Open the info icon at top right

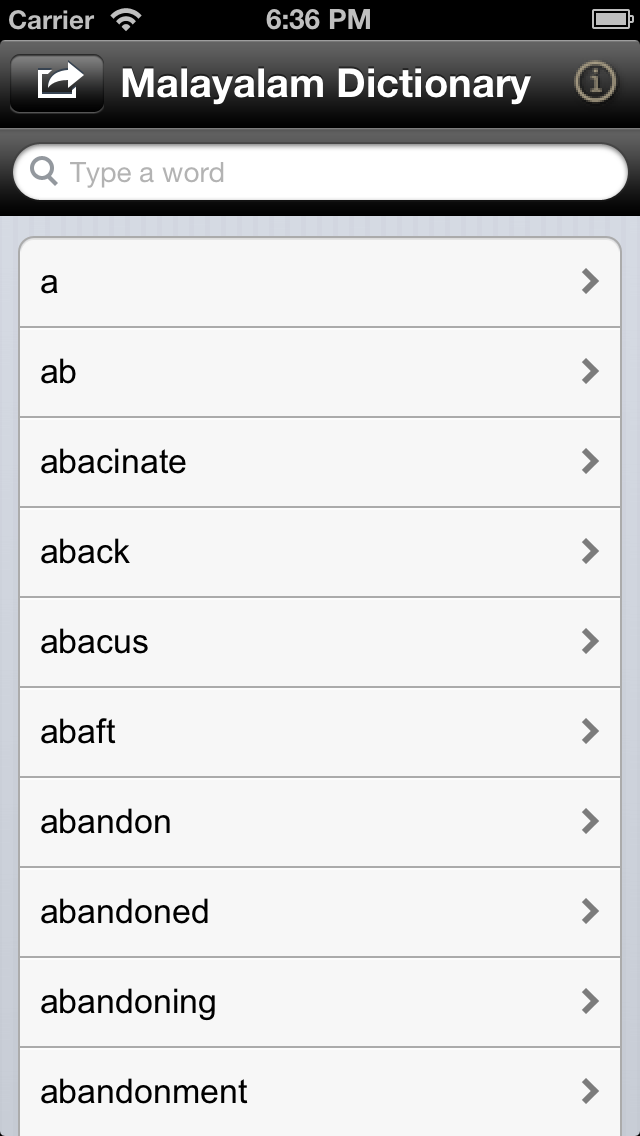click(595, 83)
